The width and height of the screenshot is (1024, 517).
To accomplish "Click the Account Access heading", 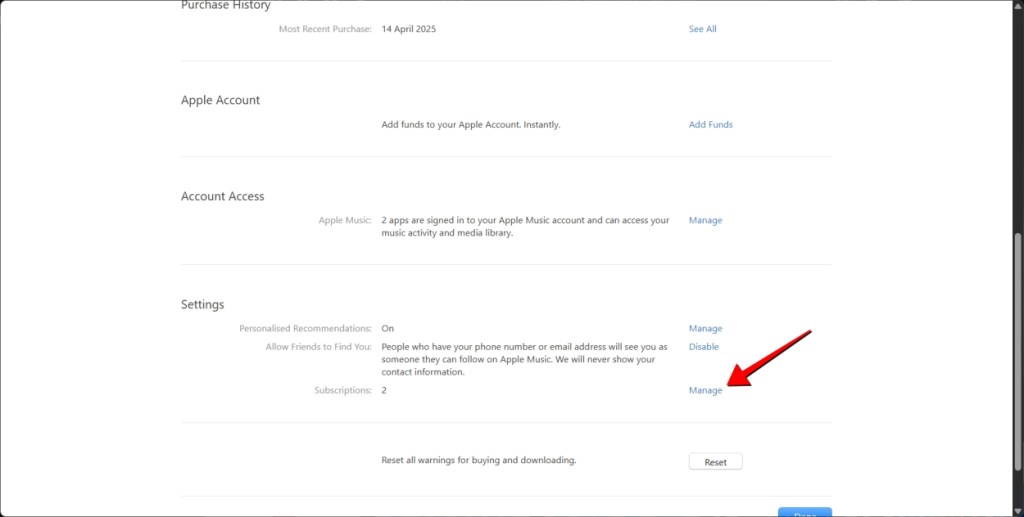I will (223, 196).
